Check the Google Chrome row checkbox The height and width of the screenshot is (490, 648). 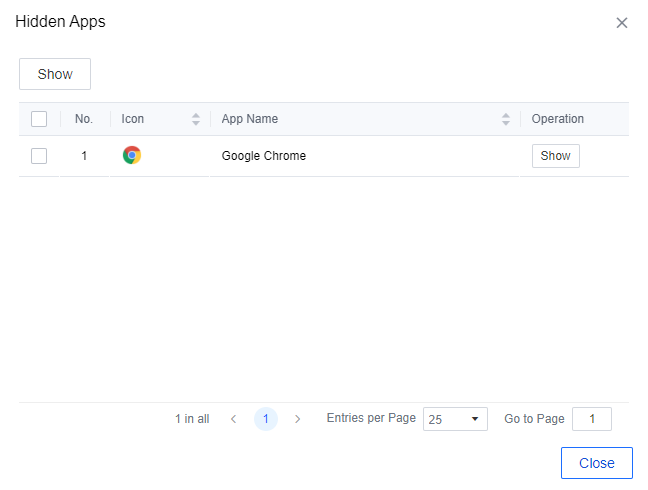click(x=39, y=156)
